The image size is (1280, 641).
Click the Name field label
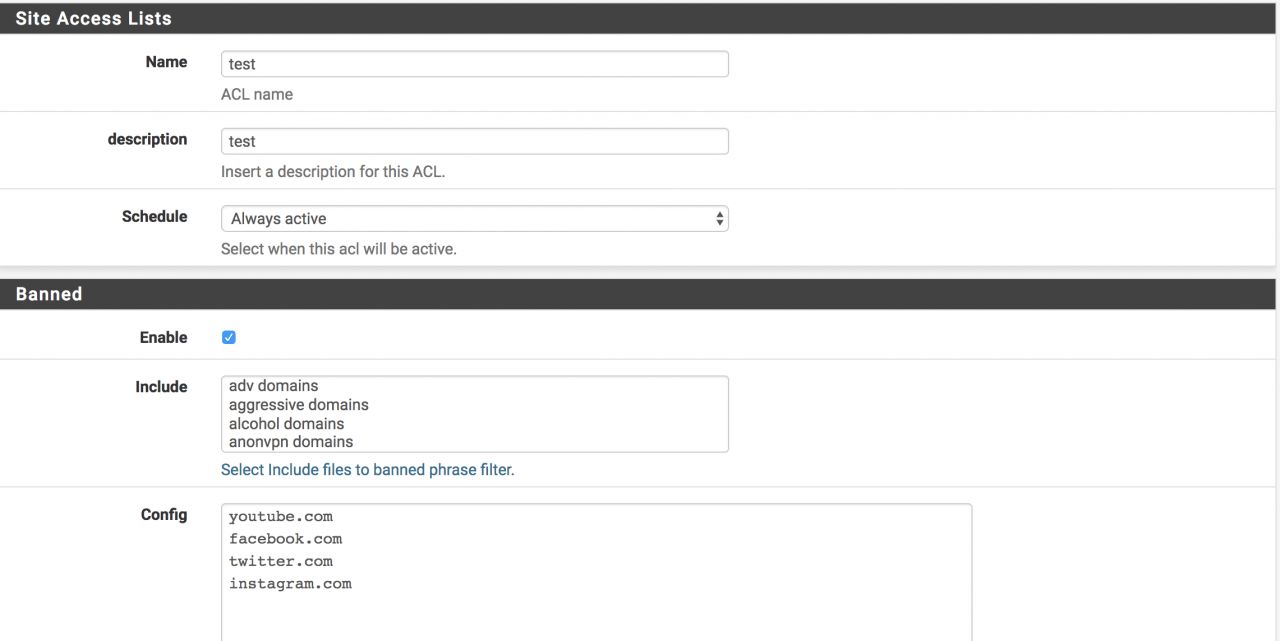166,62
